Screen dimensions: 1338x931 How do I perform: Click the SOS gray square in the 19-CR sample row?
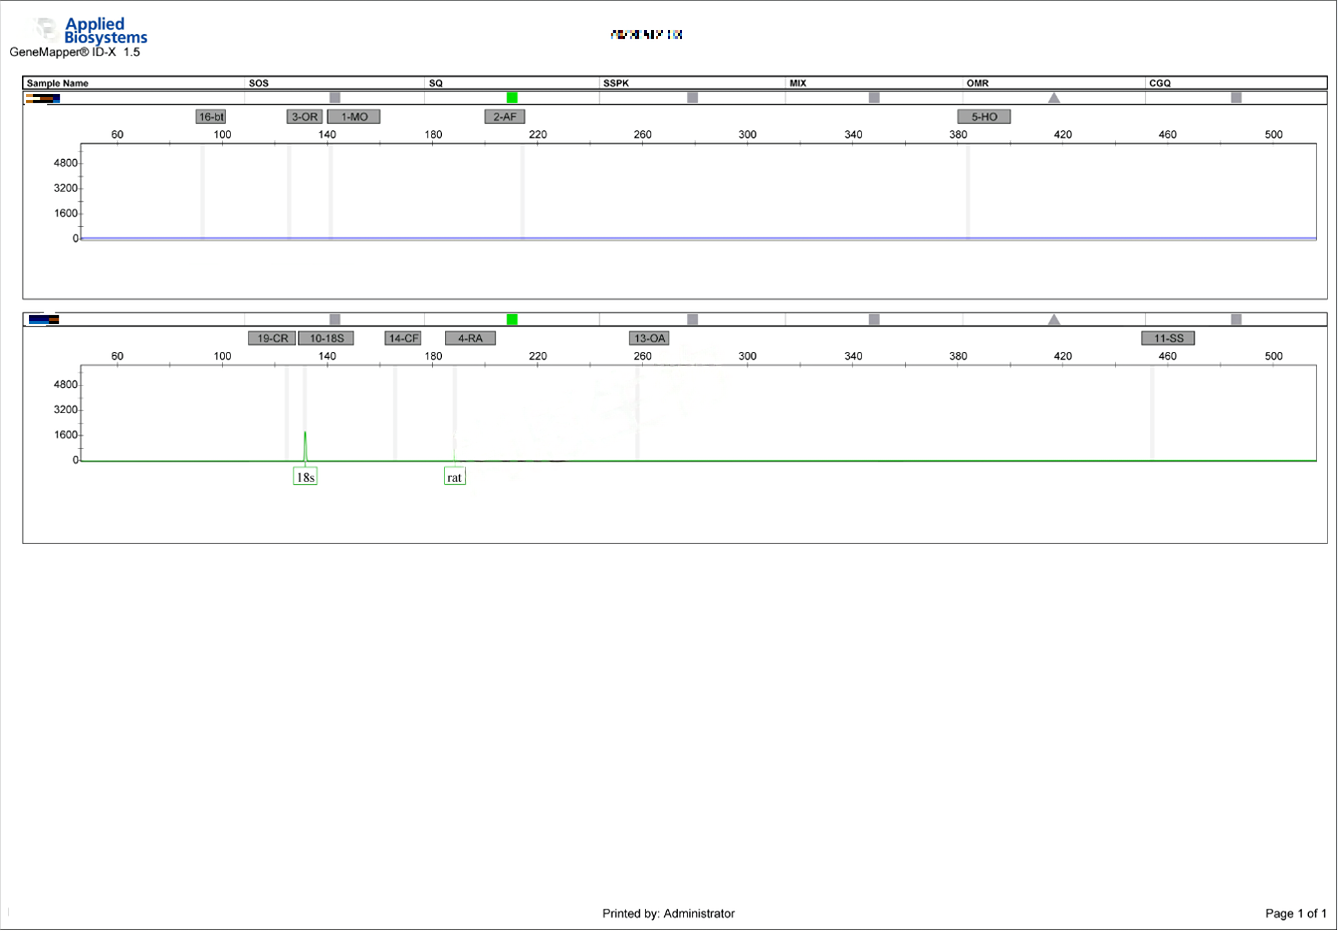point(335,320)
